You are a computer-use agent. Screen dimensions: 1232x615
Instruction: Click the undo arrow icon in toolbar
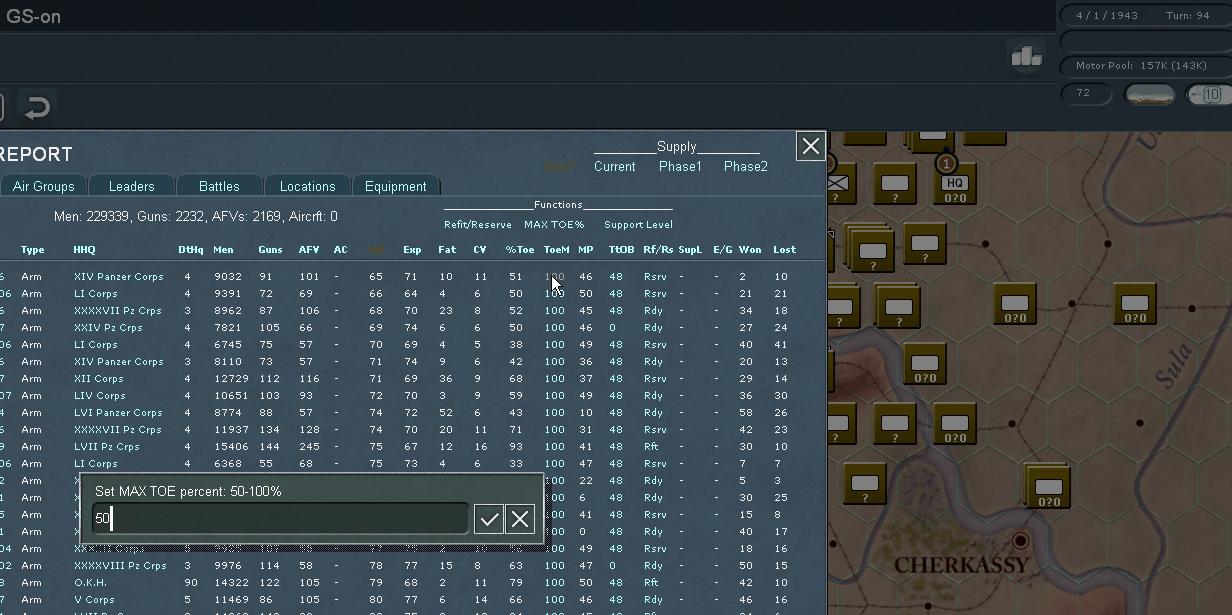pos(37,107)
